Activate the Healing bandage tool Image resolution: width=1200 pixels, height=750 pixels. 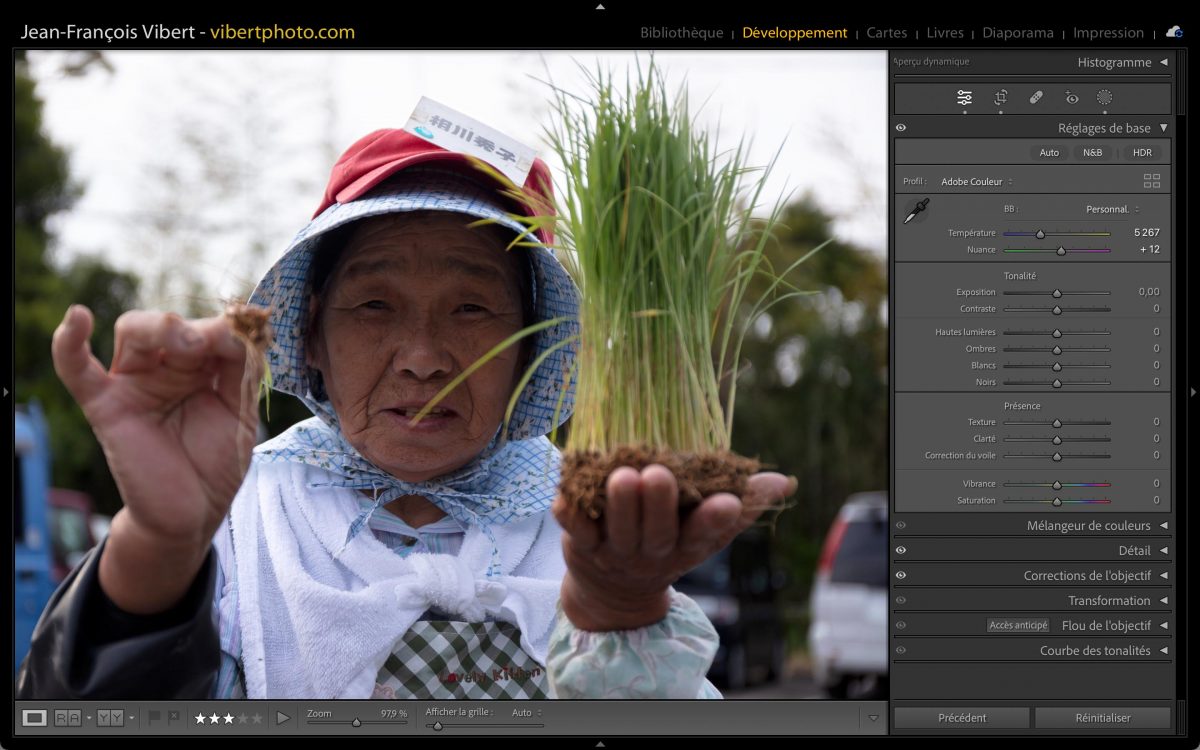(x=1036, y=97)
